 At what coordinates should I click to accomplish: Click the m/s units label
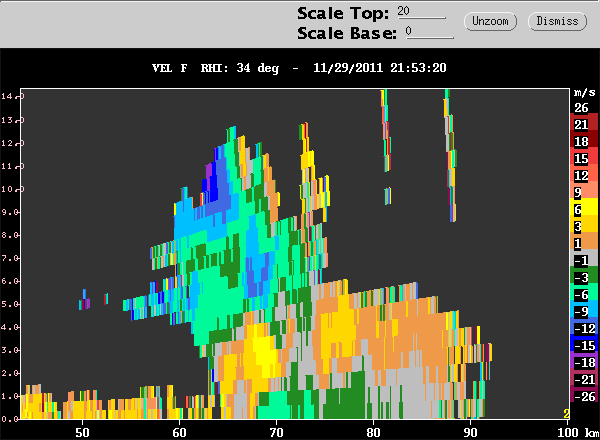[585, 92]
